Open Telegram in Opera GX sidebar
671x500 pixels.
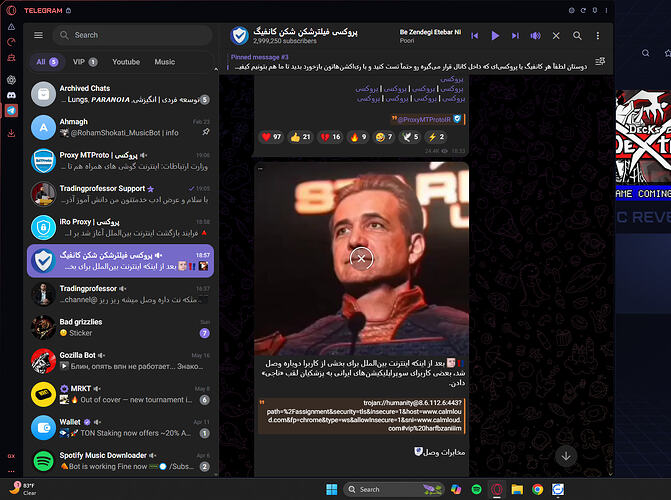tap(12, 110)
